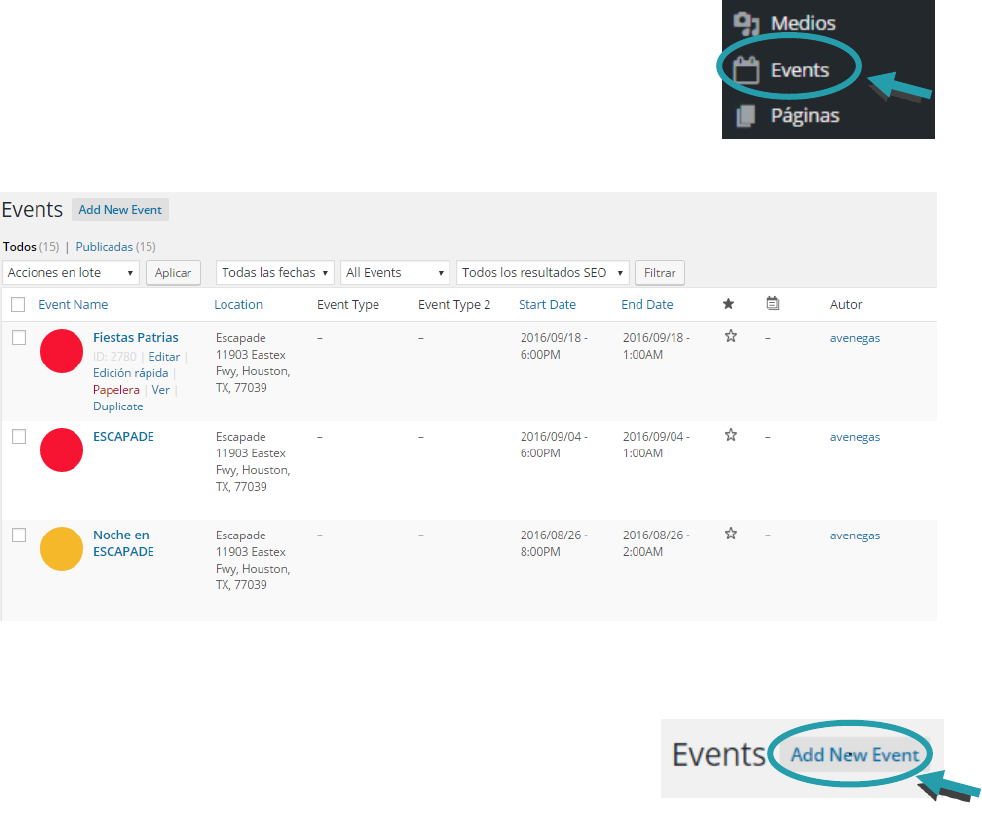Screen dimensions: 982x823
Task: Click the Filtrar button
Action: tap(659, 272)
